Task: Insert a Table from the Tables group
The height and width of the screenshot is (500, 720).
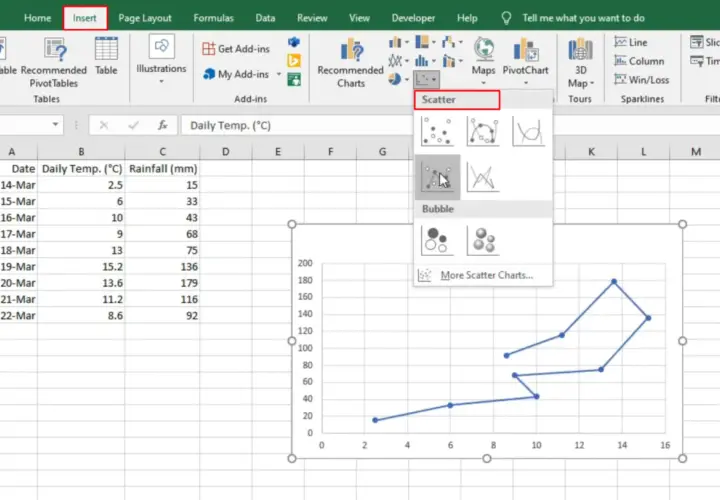Action: point(106,56)
